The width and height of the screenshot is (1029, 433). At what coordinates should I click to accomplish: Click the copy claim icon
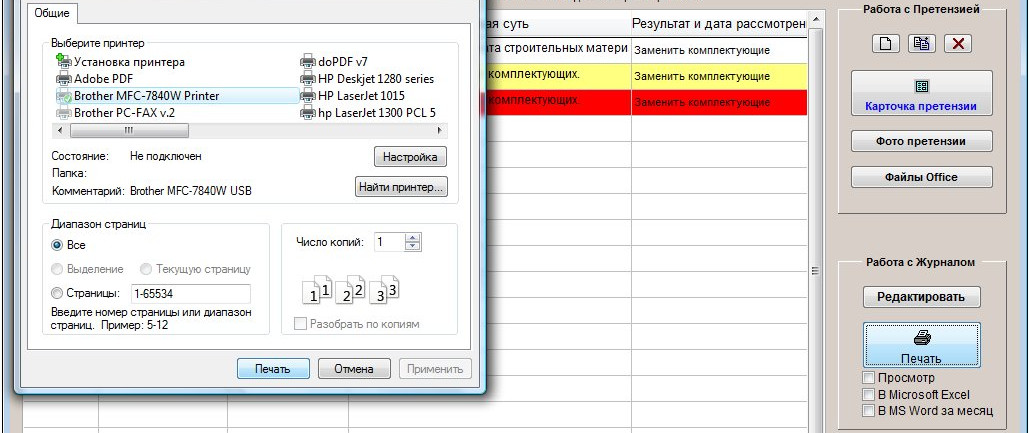click(x=922, y=44)
